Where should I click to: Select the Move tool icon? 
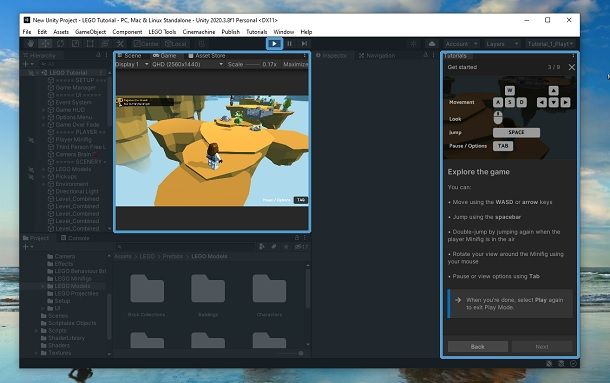coord(45,44)
